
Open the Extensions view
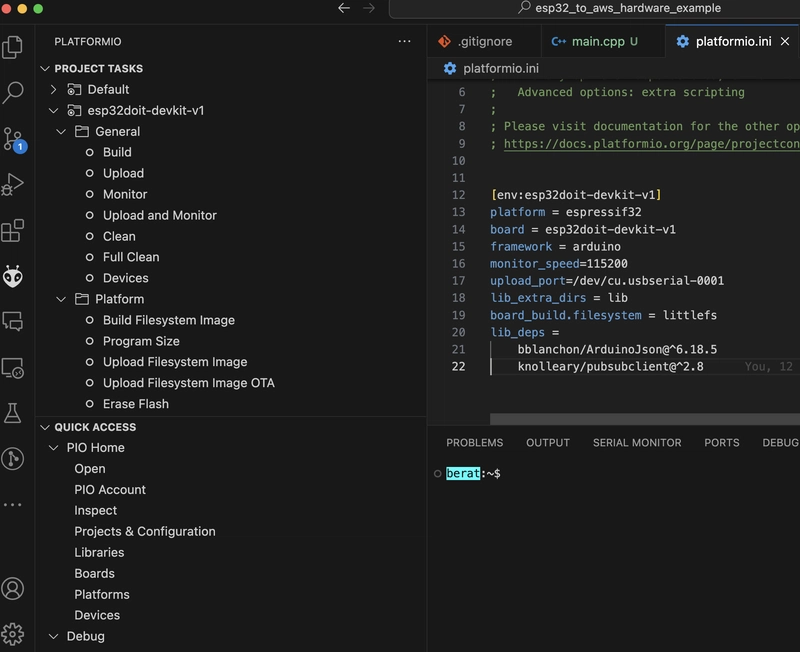tap(13, 231)
